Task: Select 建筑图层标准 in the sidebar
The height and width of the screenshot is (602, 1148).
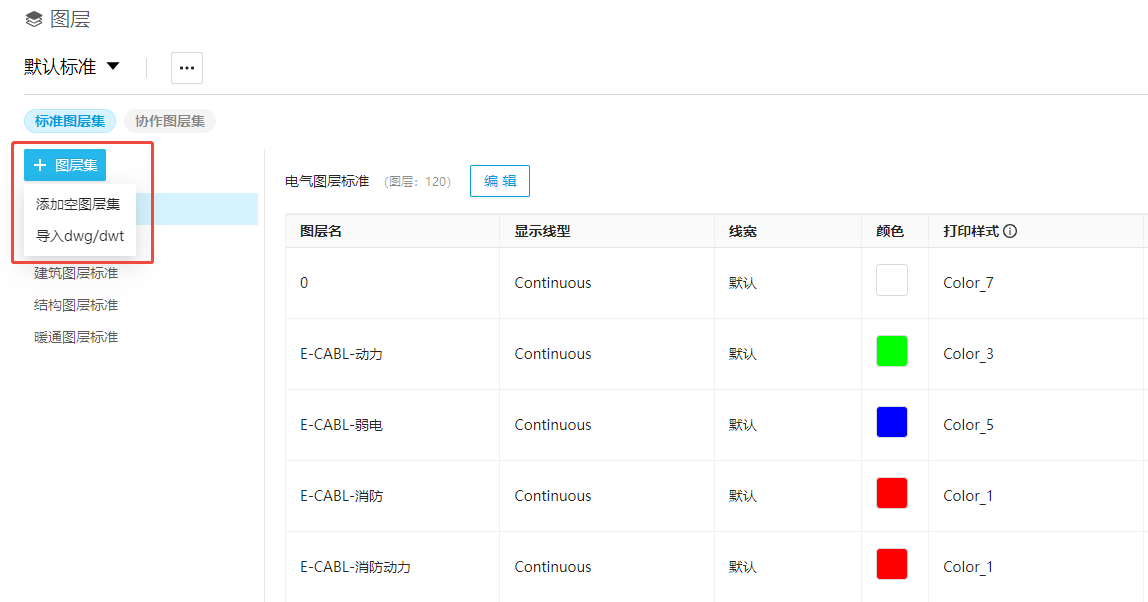Action: click(x=76, y=273)
